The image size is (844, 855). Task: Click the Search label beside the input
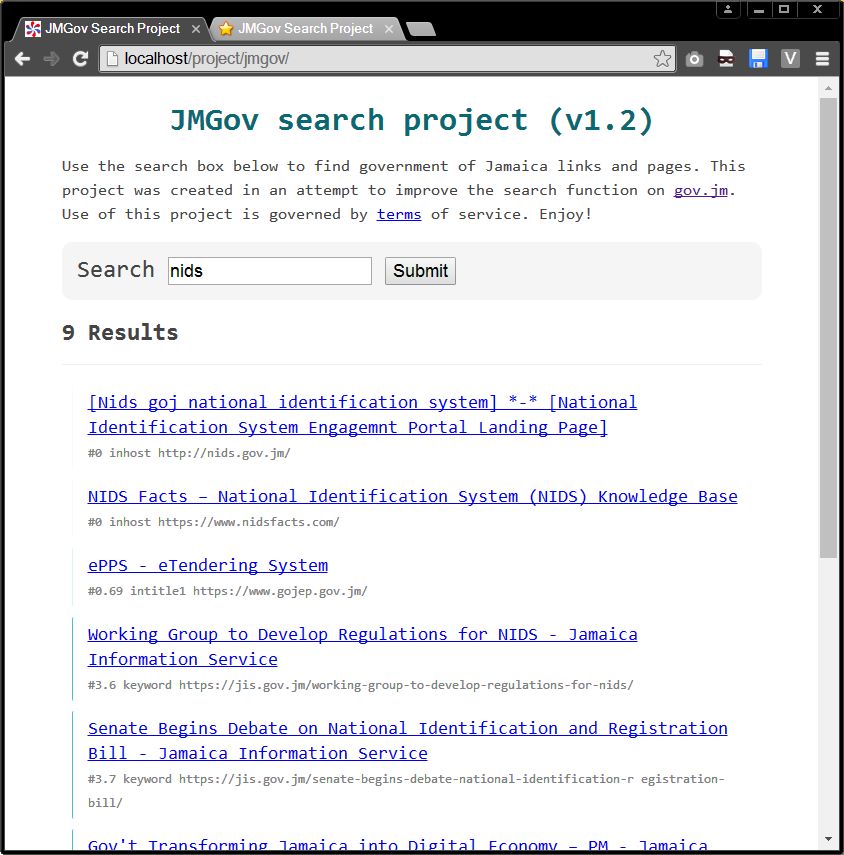click(116, 270)
